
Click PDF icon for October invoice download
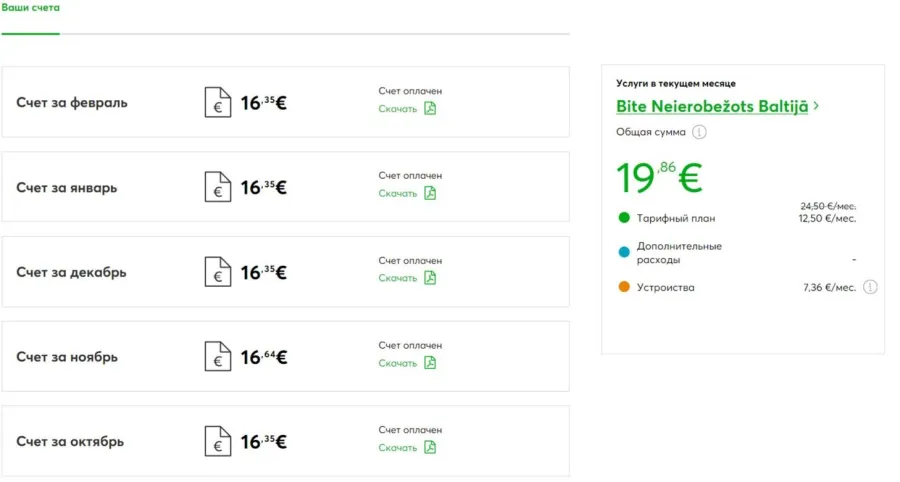click(x=430, y=447)
